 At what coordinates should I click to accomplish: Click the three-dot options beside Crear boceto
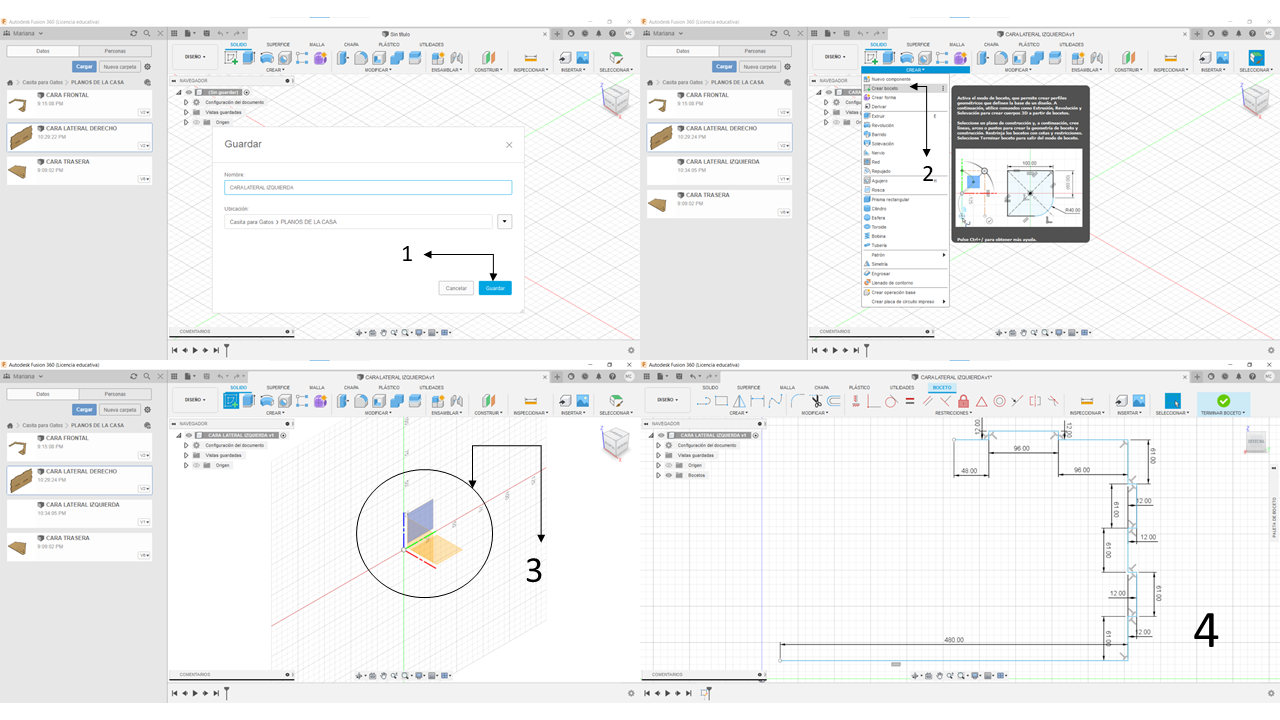coord(943,88)
